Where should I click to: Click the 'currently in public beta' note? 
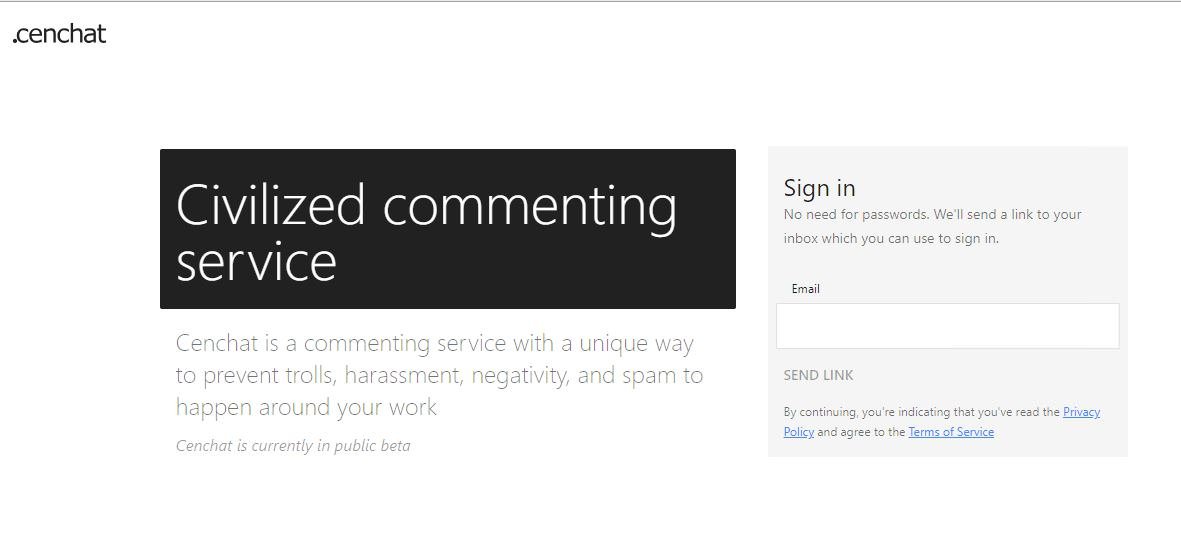[293, 446]
